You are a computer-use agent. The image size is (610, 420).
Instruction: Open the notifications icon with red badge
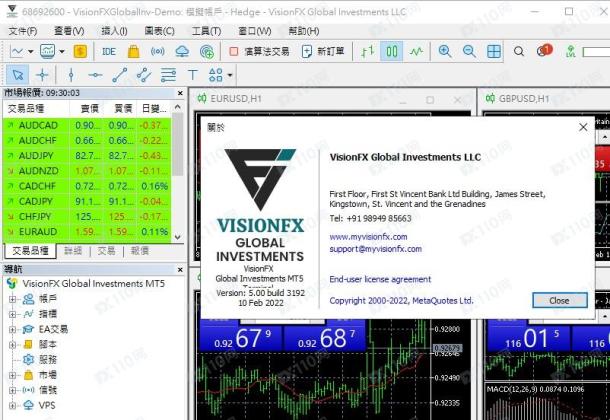coord(544,51)
